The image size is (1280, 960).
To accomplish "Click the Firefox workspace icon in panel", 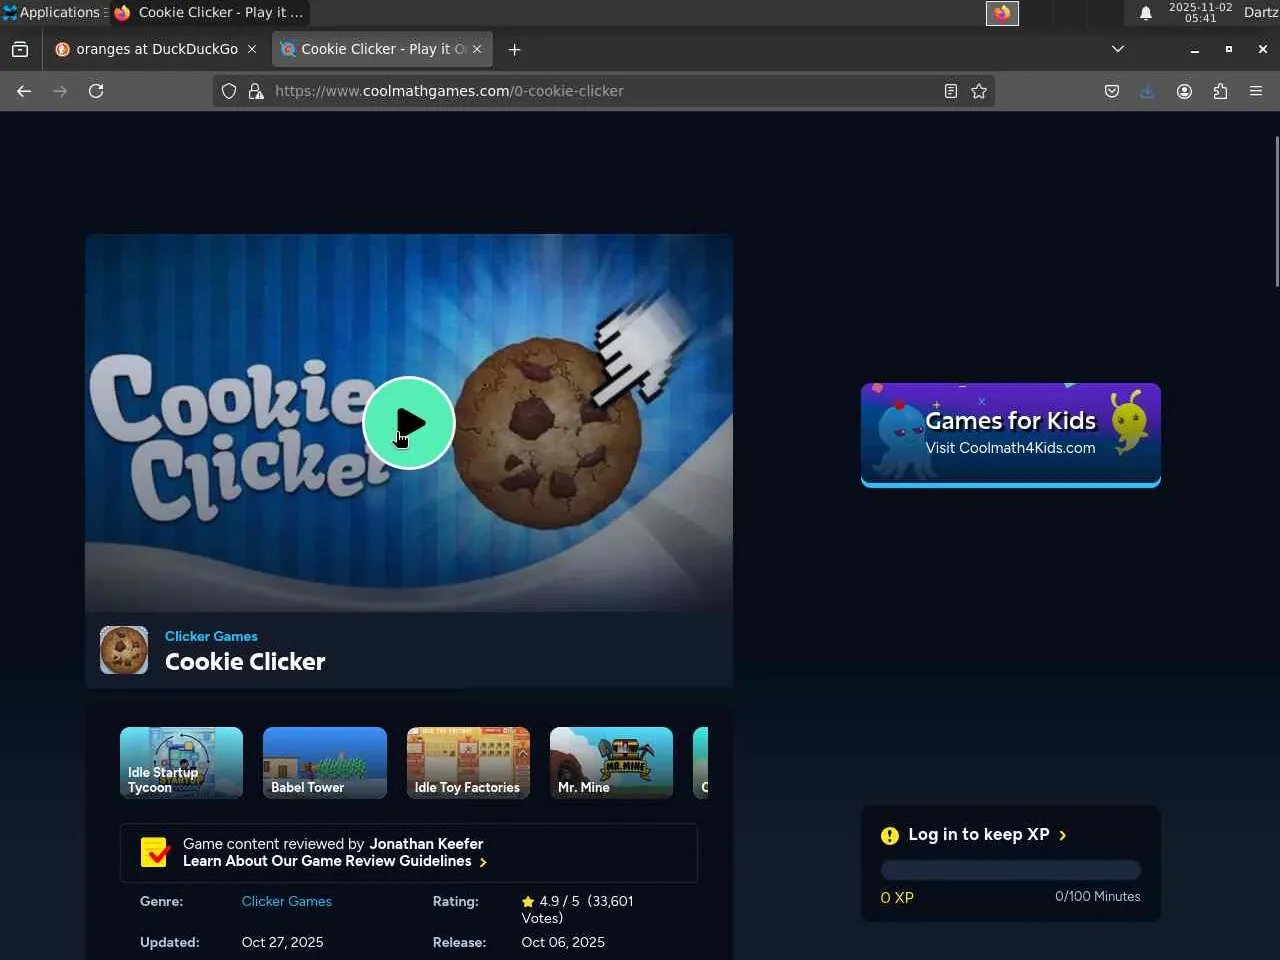I will 1002,13.
